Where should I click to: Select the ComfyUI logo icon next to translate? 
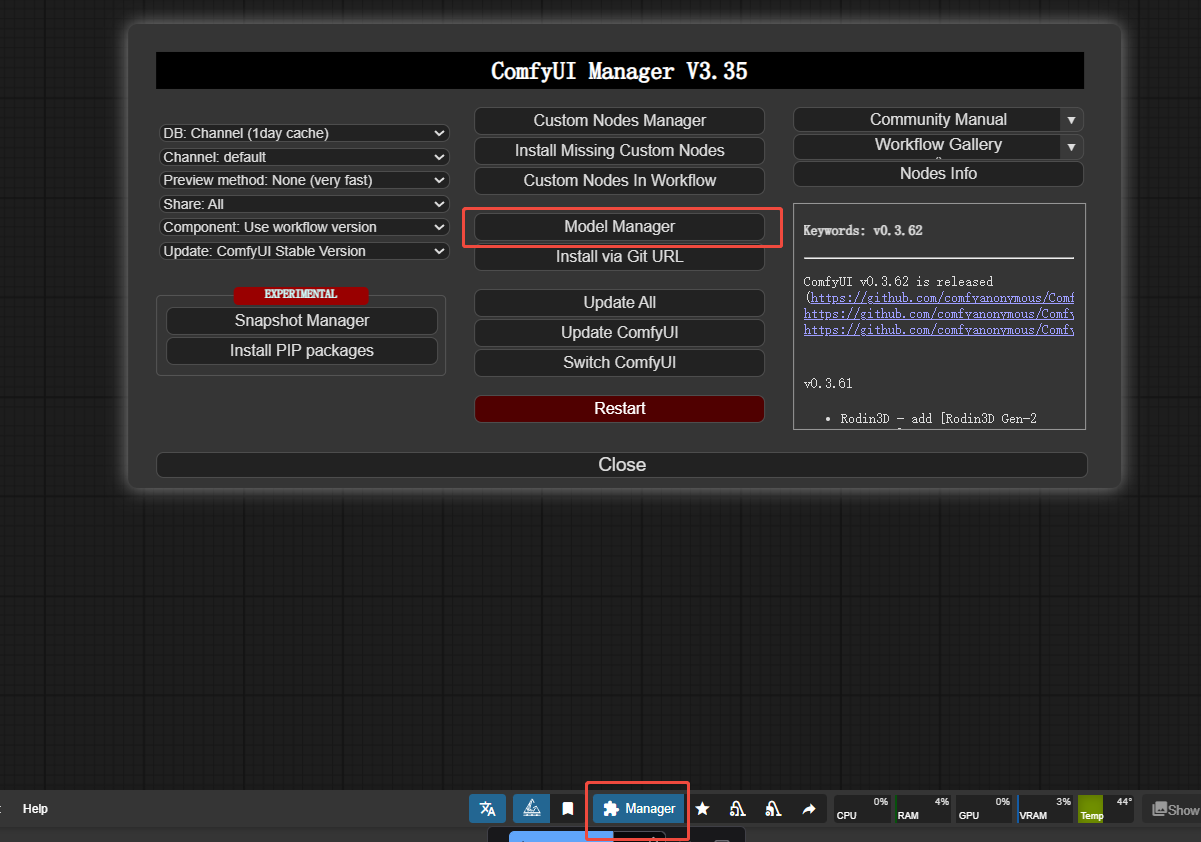530,808
